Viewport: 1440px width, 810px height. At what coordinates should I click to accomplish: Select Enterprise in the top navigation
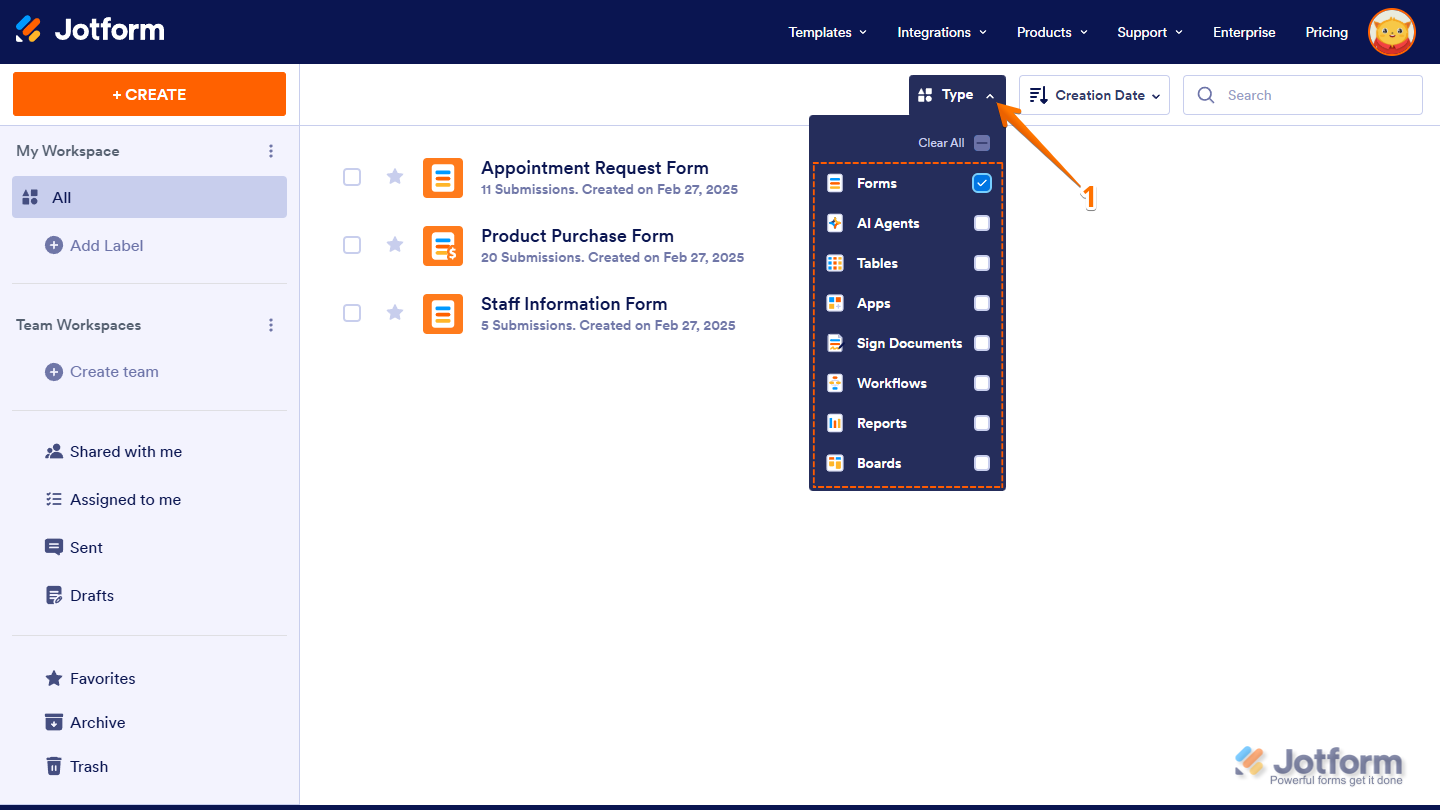click(1243, 32)
